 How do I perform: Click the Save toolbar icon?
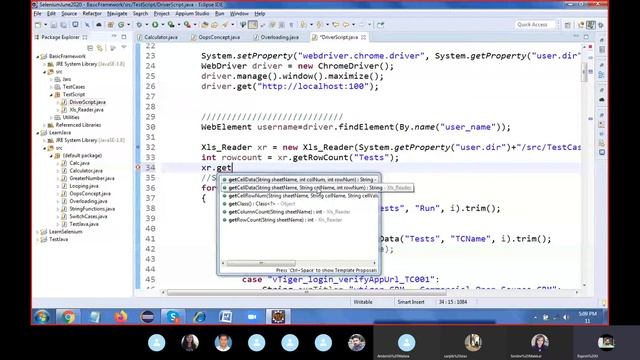point(53,25)
